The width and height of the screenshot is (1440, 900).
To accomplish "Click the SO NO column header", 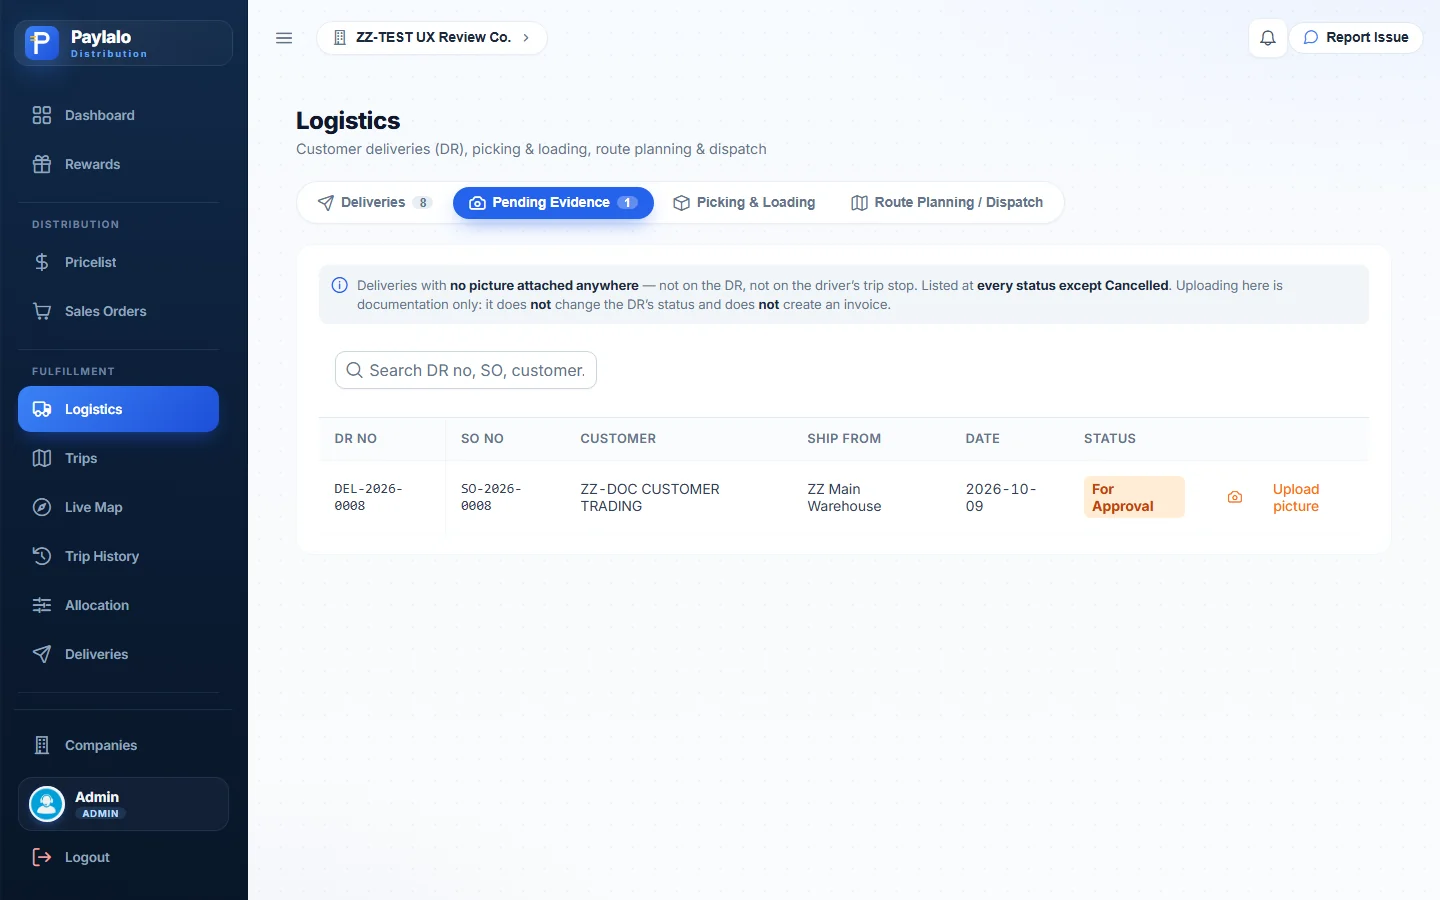I will [482, 439].
